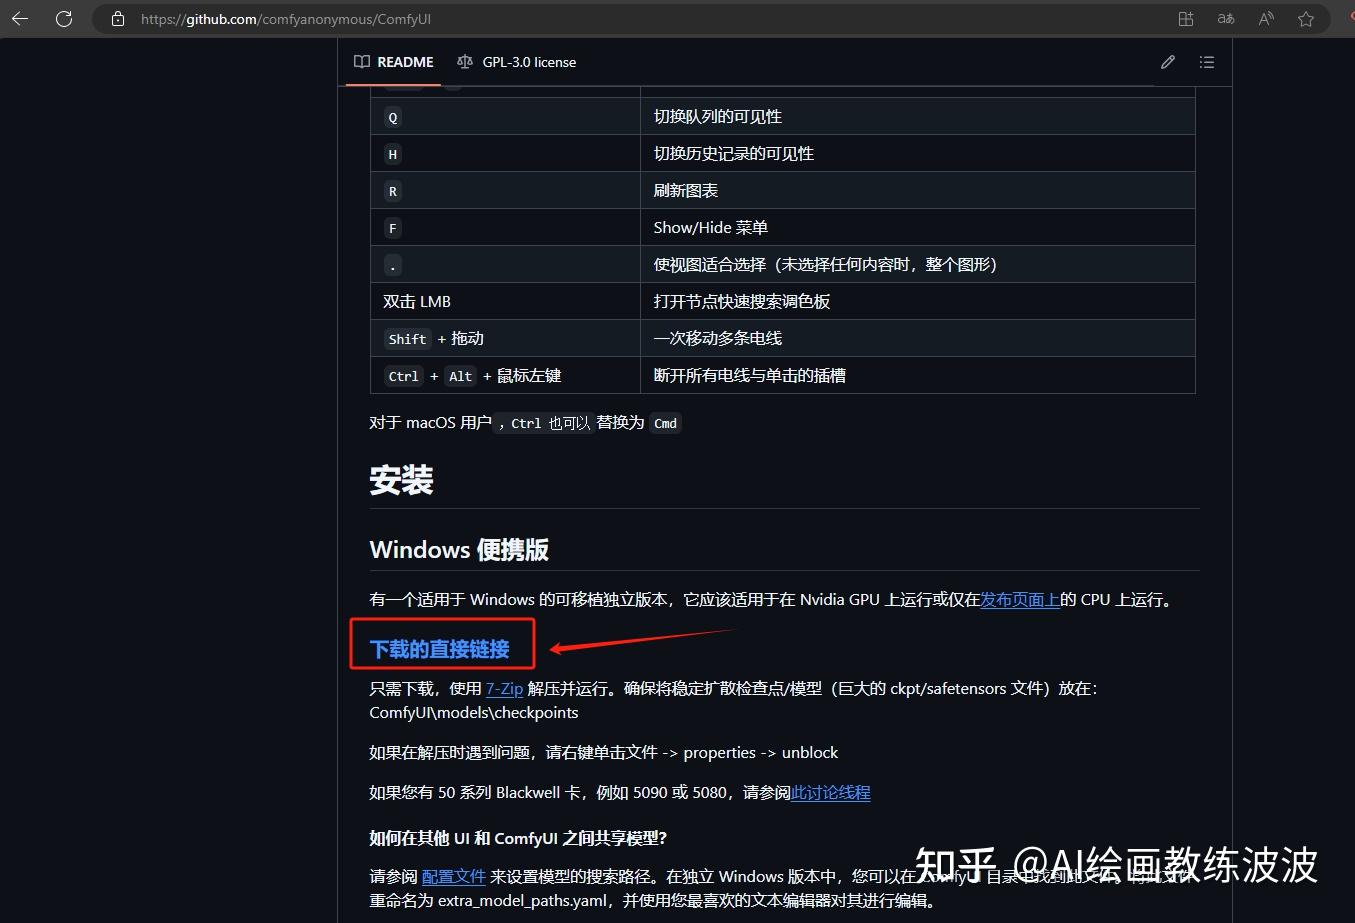Open the highlighted 下载的直接链接 download link
The height and width of the screenshot is (923, 1355).
(441, 648)
